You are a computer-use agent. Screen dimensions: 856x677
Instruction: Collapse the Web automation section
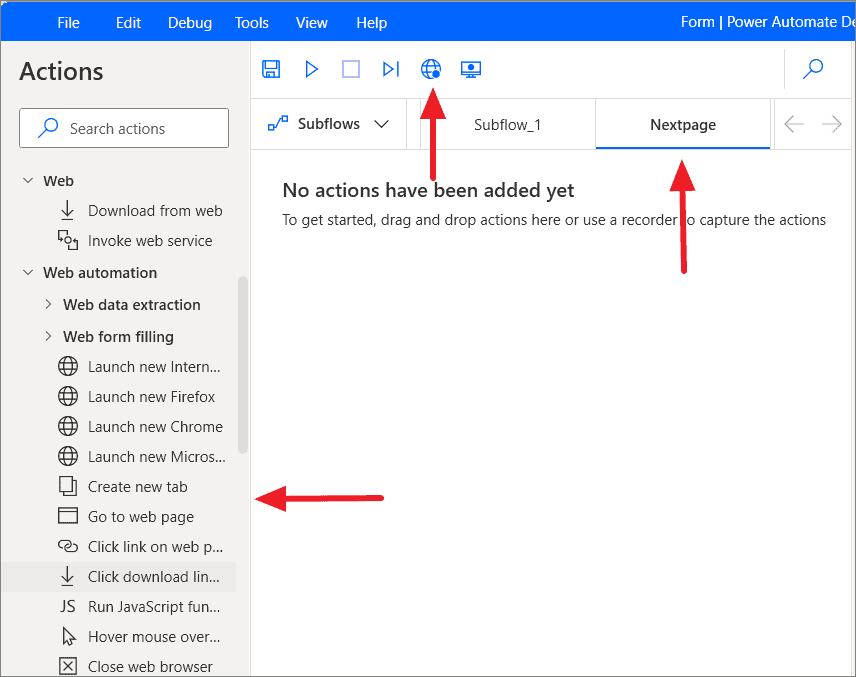point(28,272)
